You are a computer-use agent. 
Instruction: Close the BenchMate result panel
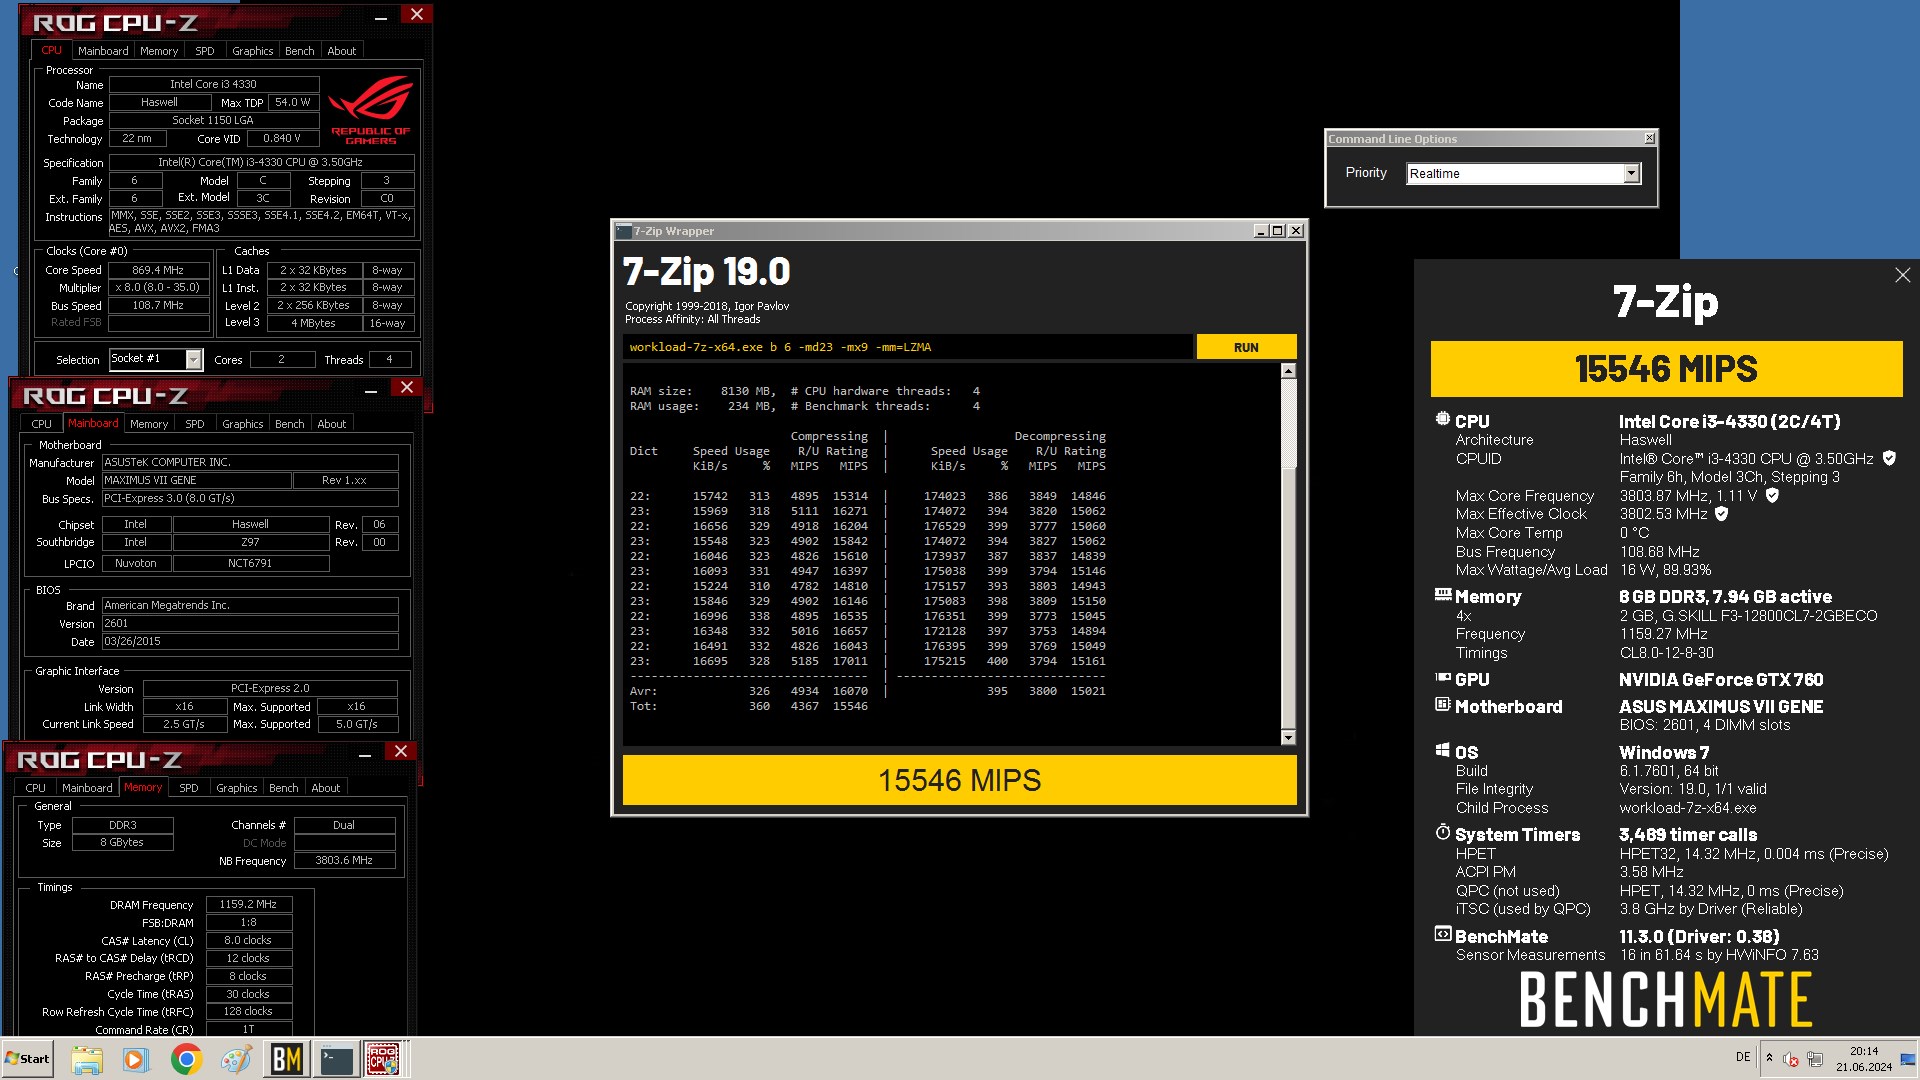click(1902, 275)
